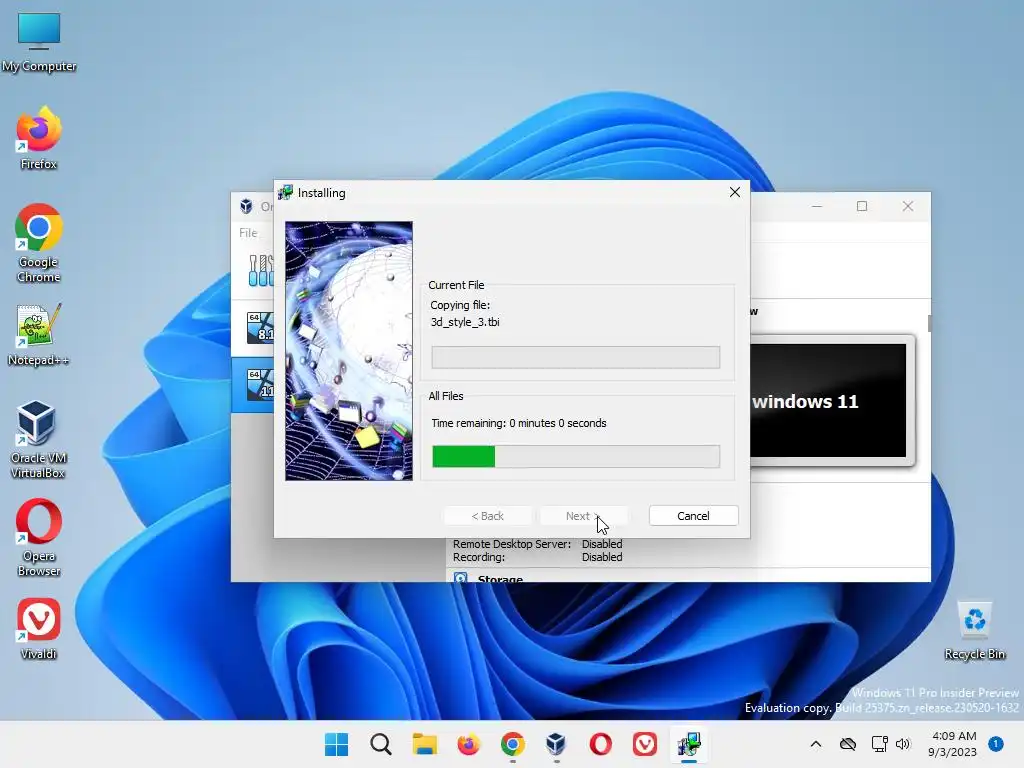The height and width of the screenshot is (768, 1024).
Task: Open Notepad++ desktop shortcut
Action: (39, 334)
